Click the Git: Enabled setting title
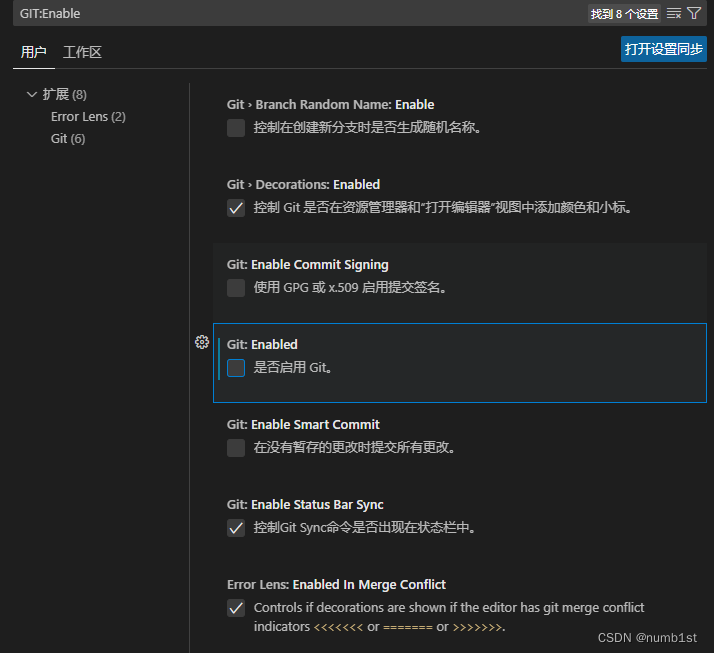714x653 pixels. tap(262, 345)
